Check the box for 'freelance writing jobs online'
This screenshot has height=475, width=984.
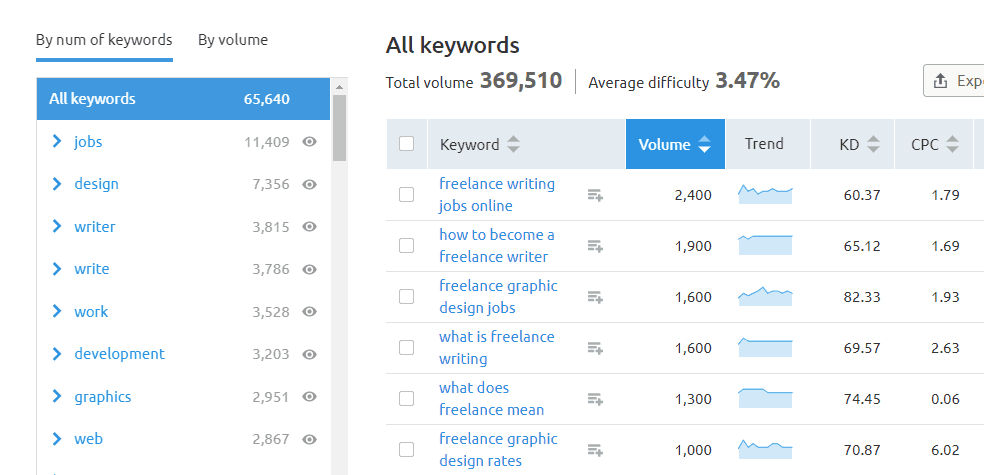(x=407, y=195)
